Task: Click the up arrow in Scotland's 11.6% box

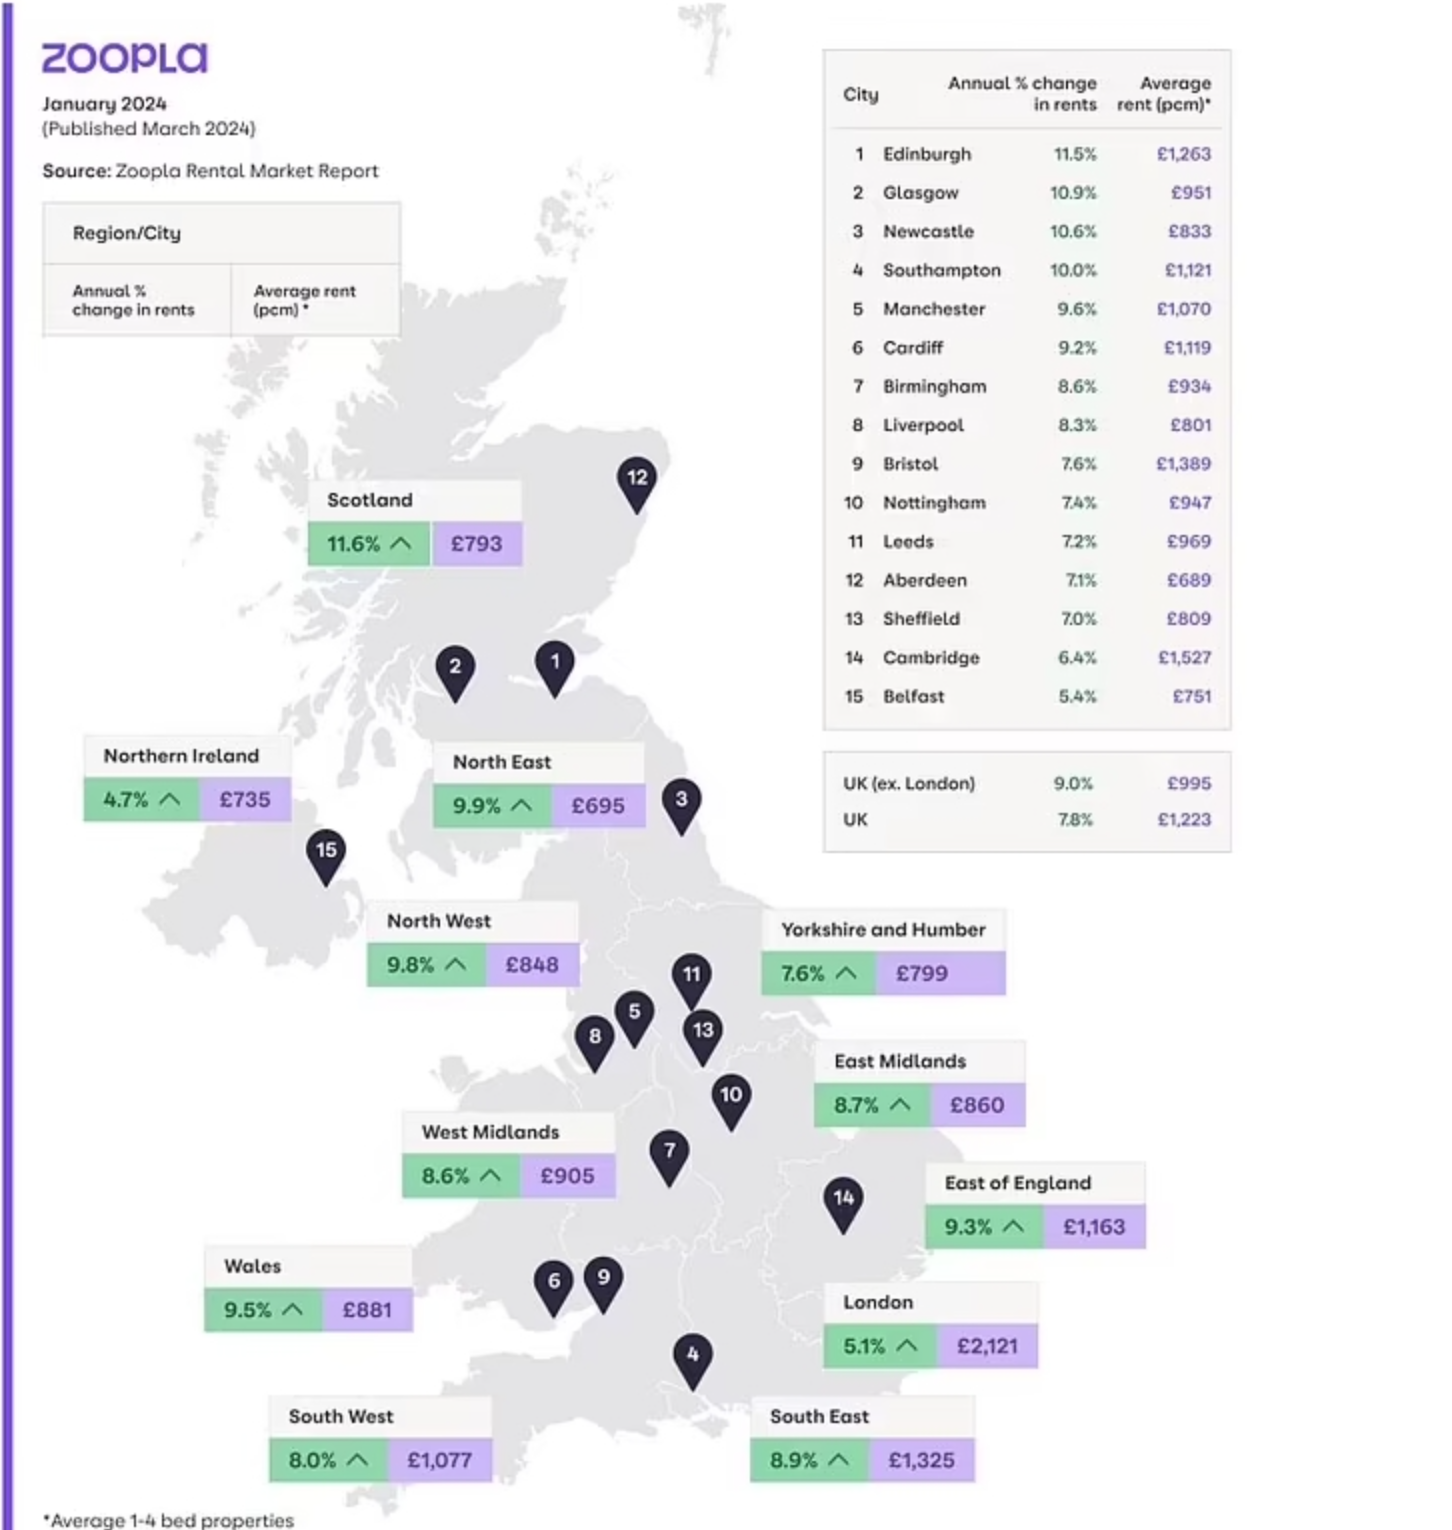Action: point(400,544)
